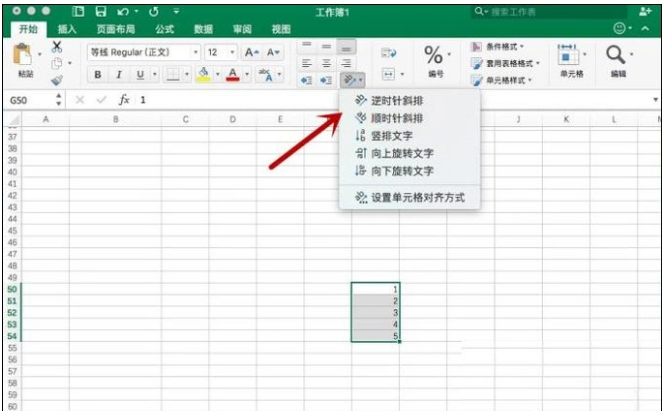Screen dimensions: 663x411
Task: Switch to the 视图 tab
Action: click(x=281, y=29)
